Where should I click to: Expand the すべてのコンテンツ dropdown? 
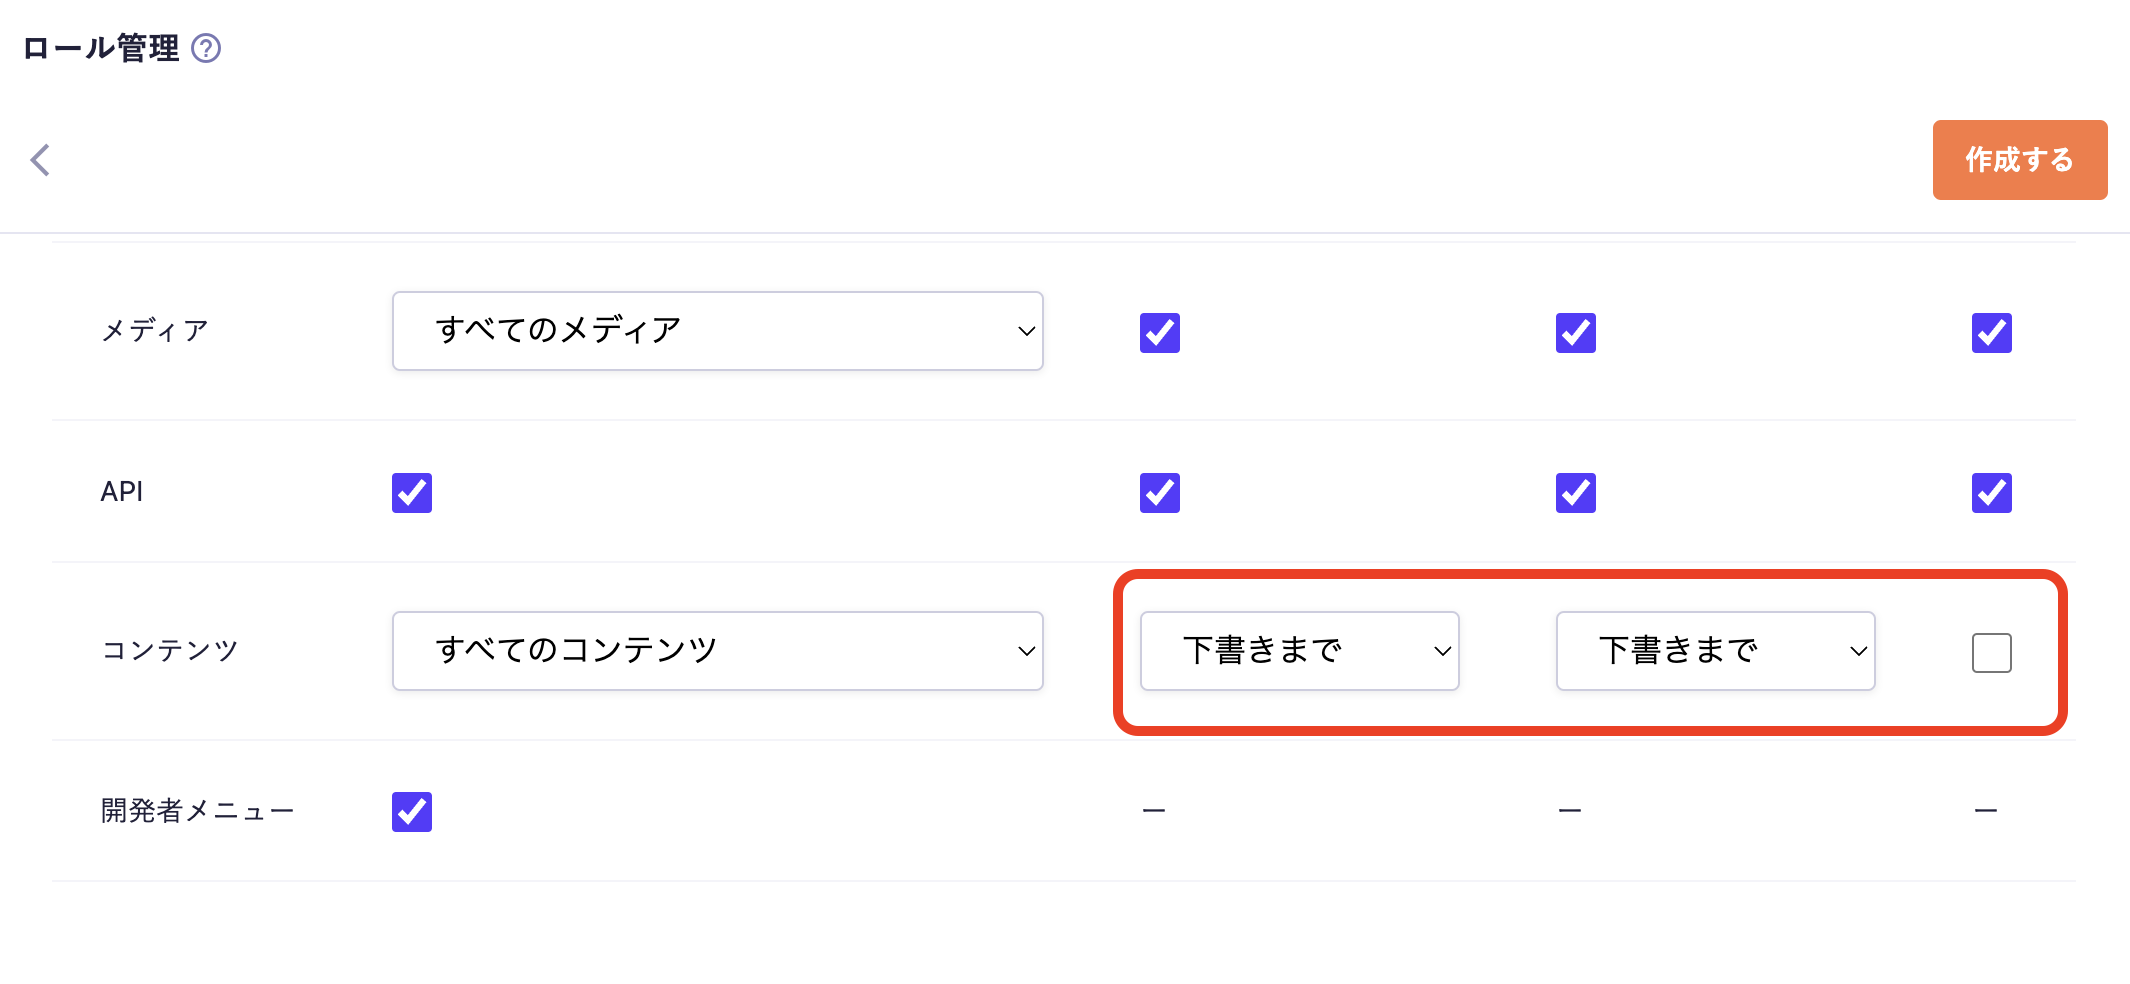coord(717,651)
